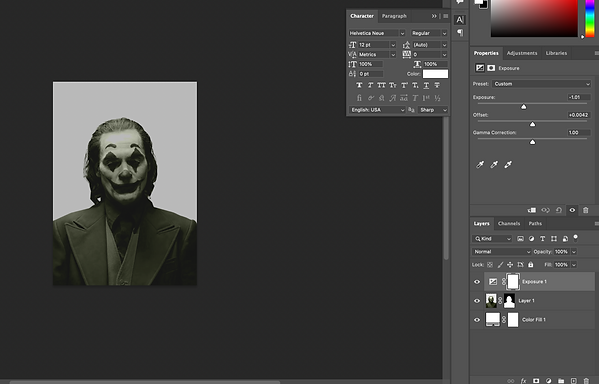Toggle Faux Italic in Character panel

tap(370, 85)
